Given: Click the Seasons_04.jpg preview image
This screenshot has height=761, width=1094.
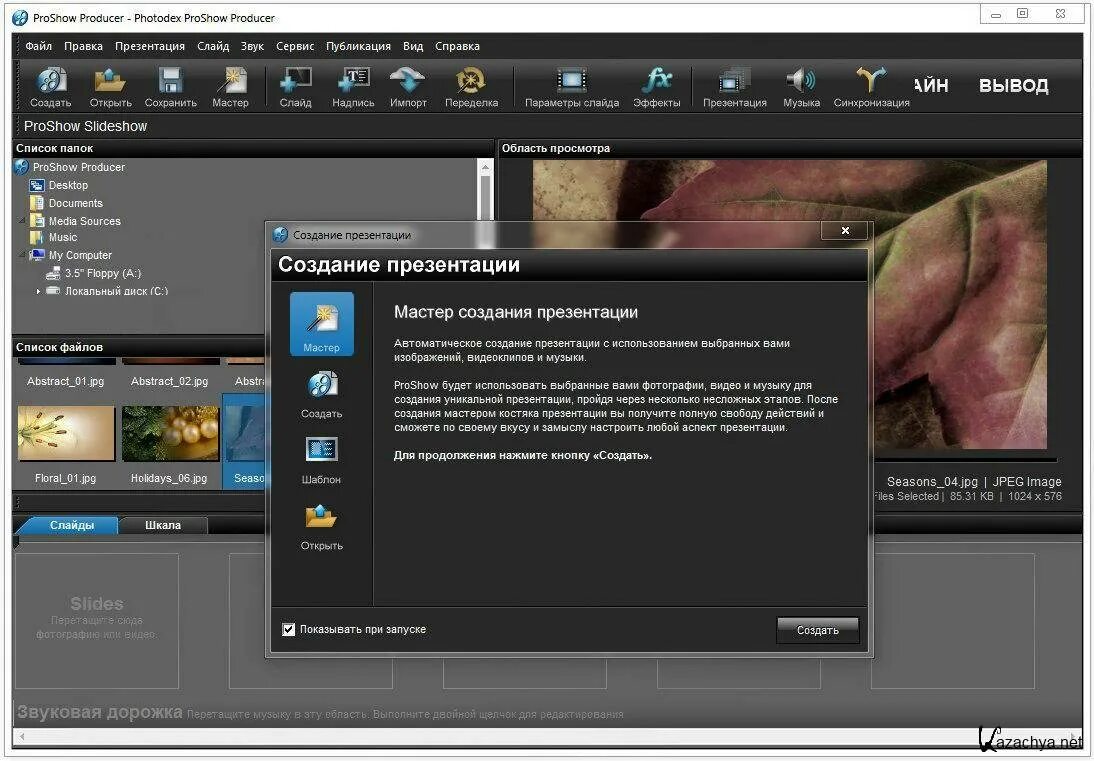Looking at the screenshot, I should coord(789,304).
